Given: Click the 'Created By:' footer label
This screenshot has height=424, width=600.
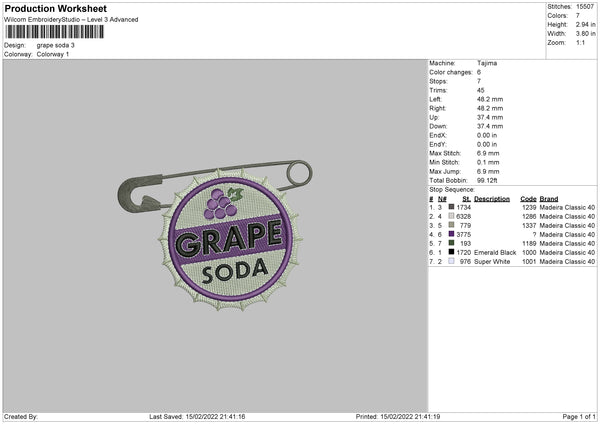Looking at the screenshot, I should pos(21,416).
